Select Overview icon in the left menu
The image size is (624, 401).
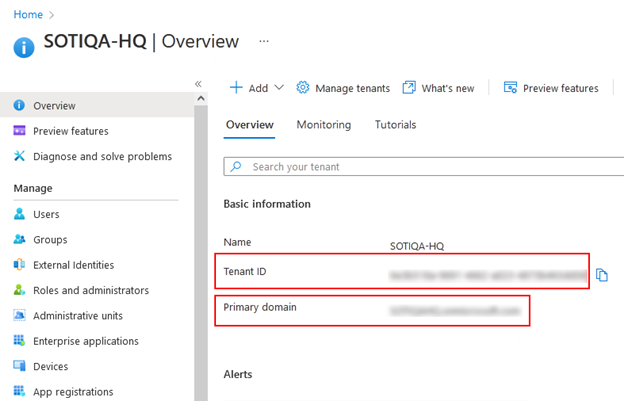pos(19,105)
